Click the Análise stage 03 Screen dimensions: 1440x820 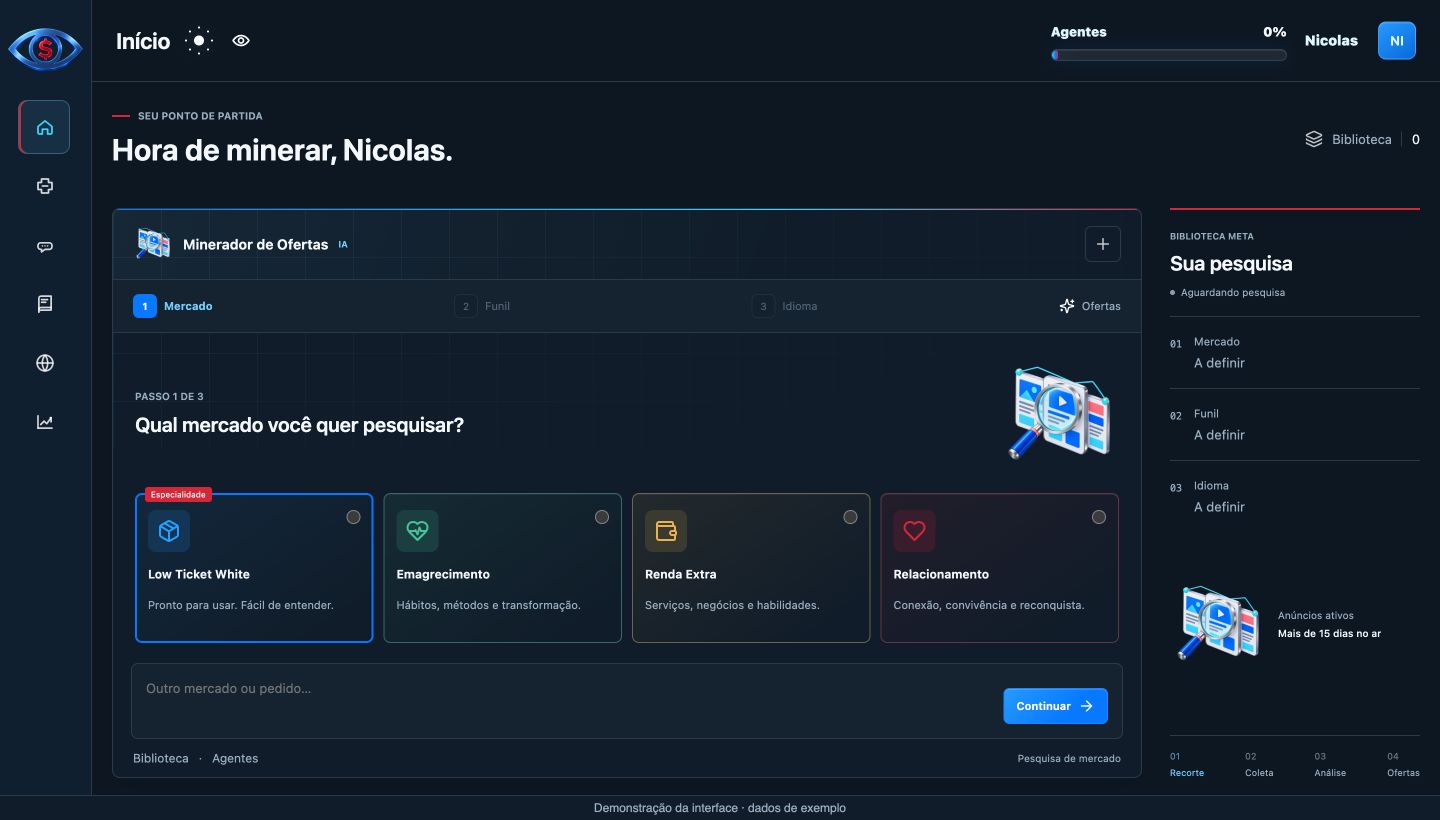point(1330,765)
